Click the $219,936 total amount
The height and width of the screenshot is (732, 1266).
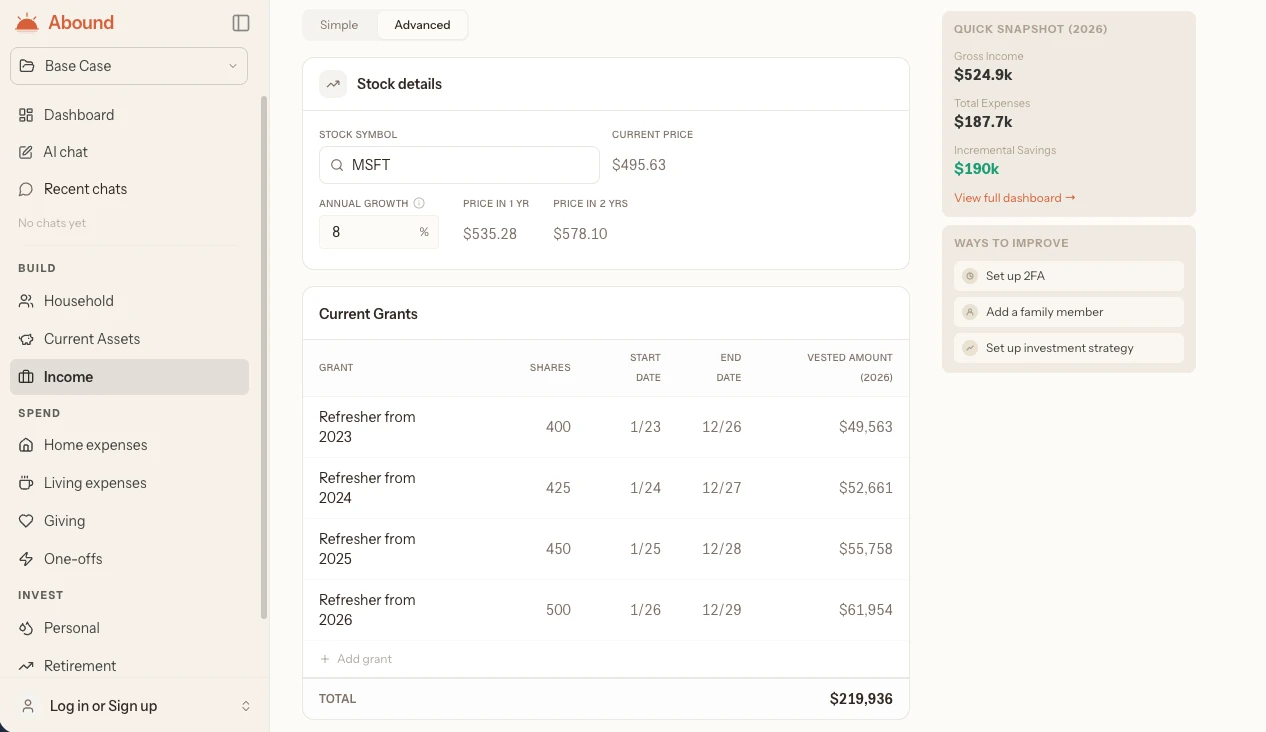coord(861,699)
